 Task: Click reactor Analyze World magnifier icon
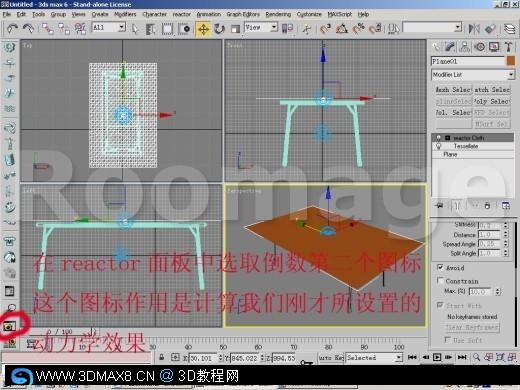point(10,307)
